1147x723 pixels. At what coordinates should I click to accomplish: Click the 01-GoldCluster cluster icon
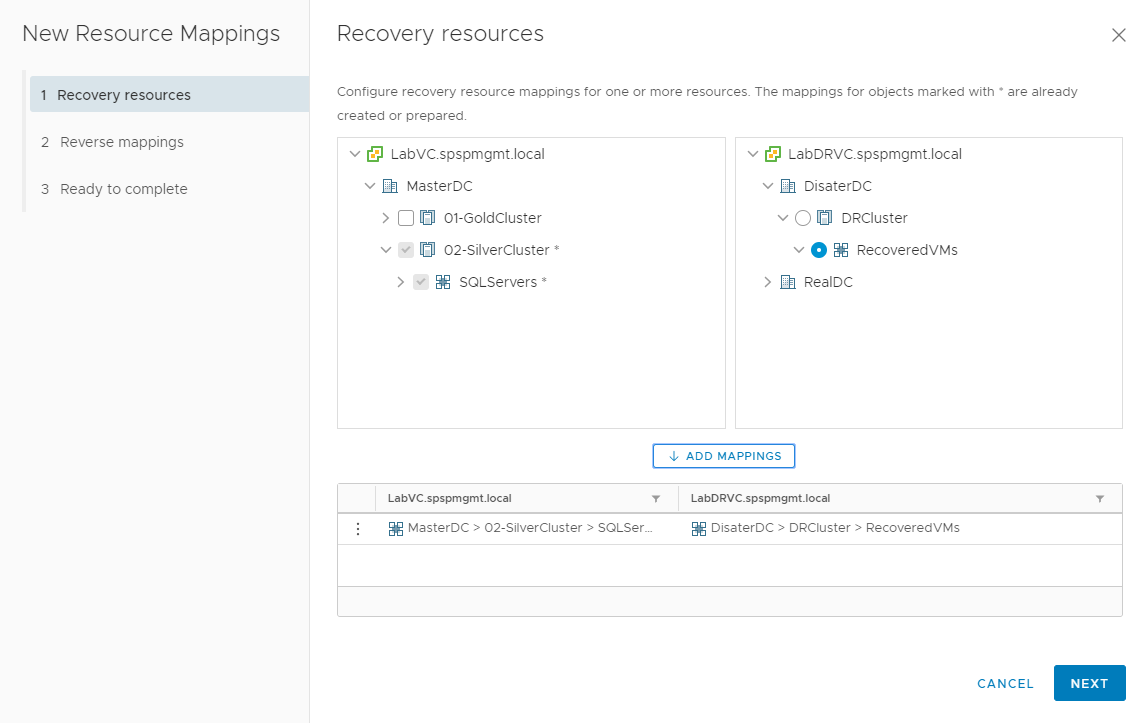[428, 218]
